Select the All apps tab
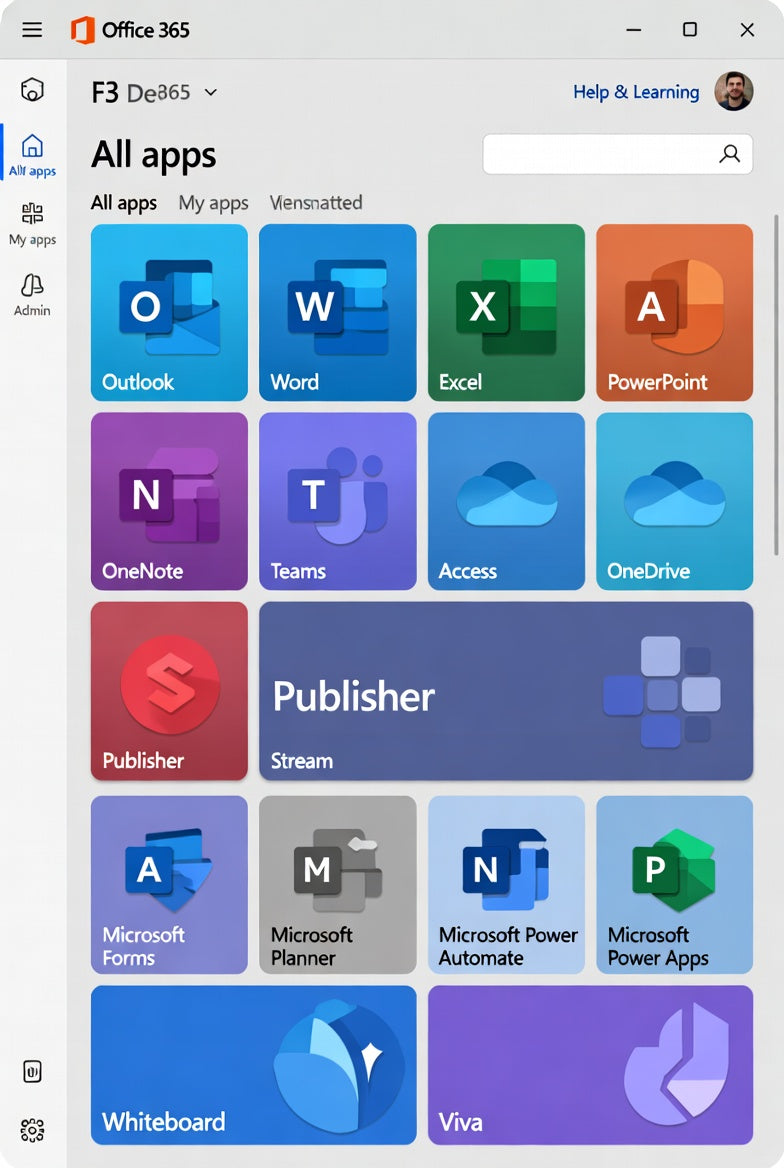Viewport: 784px width, 1168px height. (x=124, y=203)
